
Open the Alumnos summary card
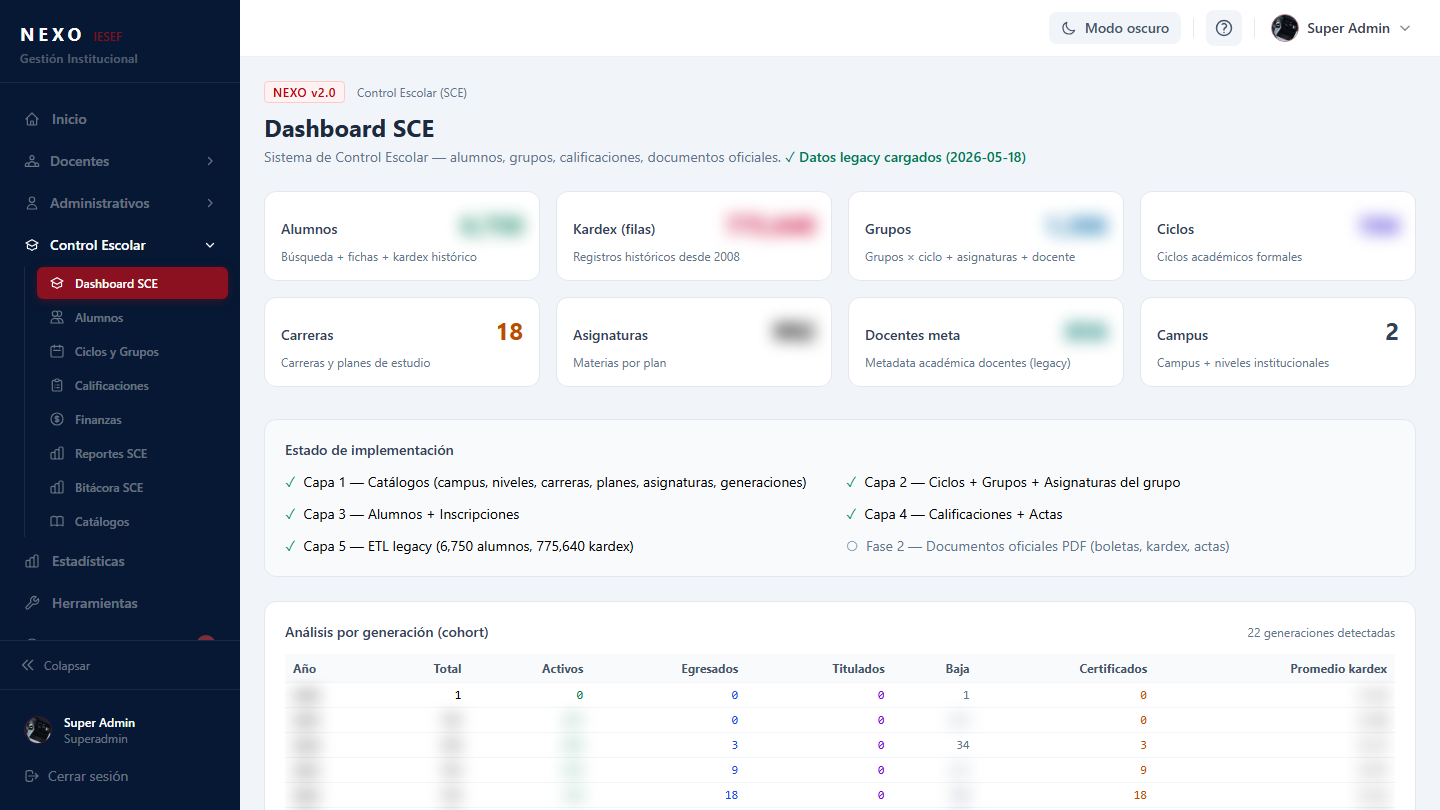[402, 236]
